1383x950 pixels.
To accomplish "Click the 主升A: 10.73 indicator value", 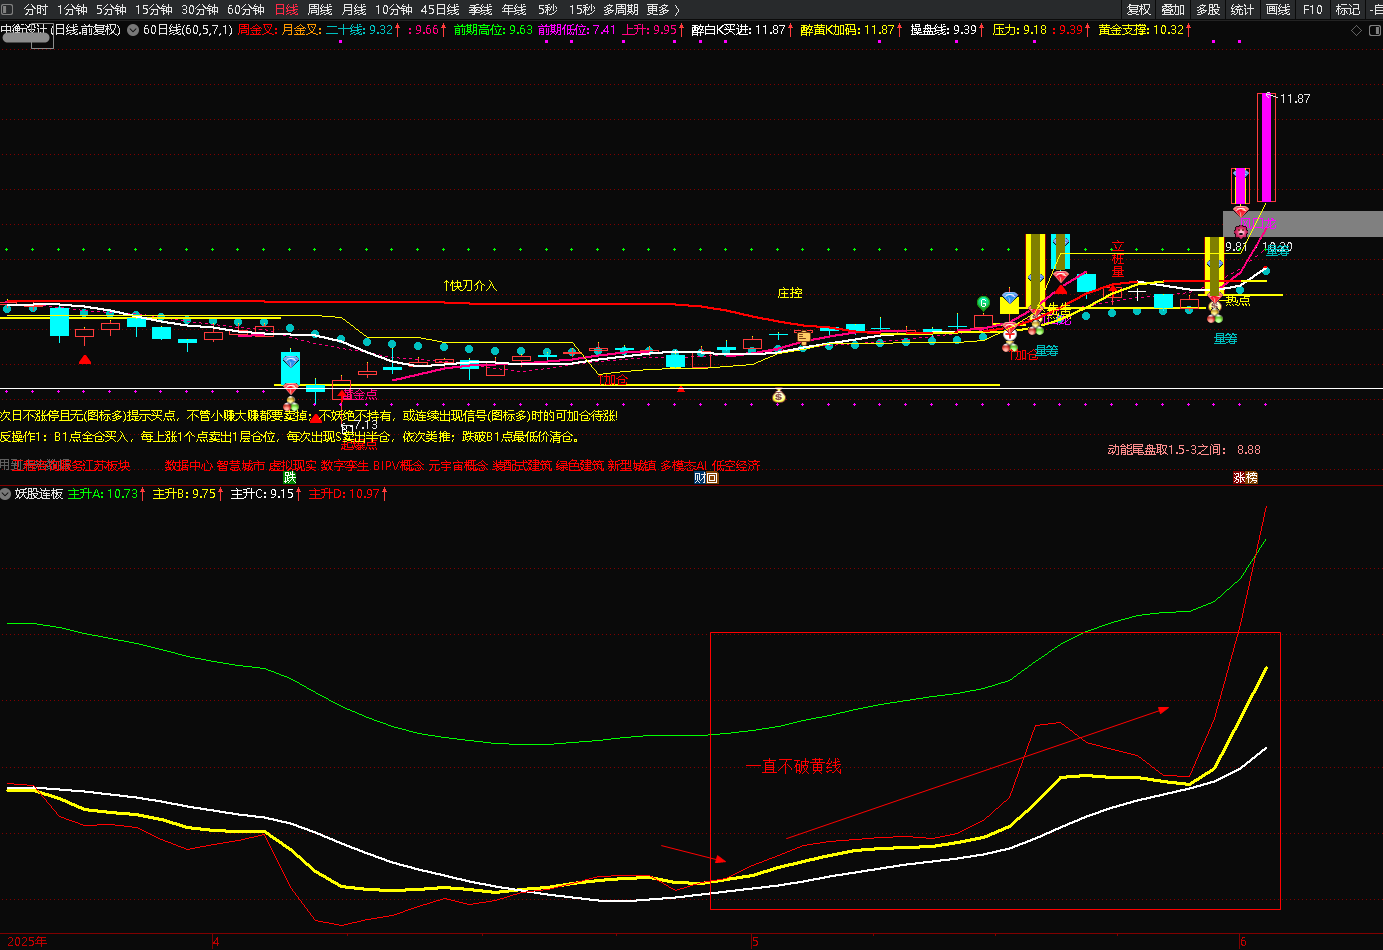I will [x=107, y=494].
